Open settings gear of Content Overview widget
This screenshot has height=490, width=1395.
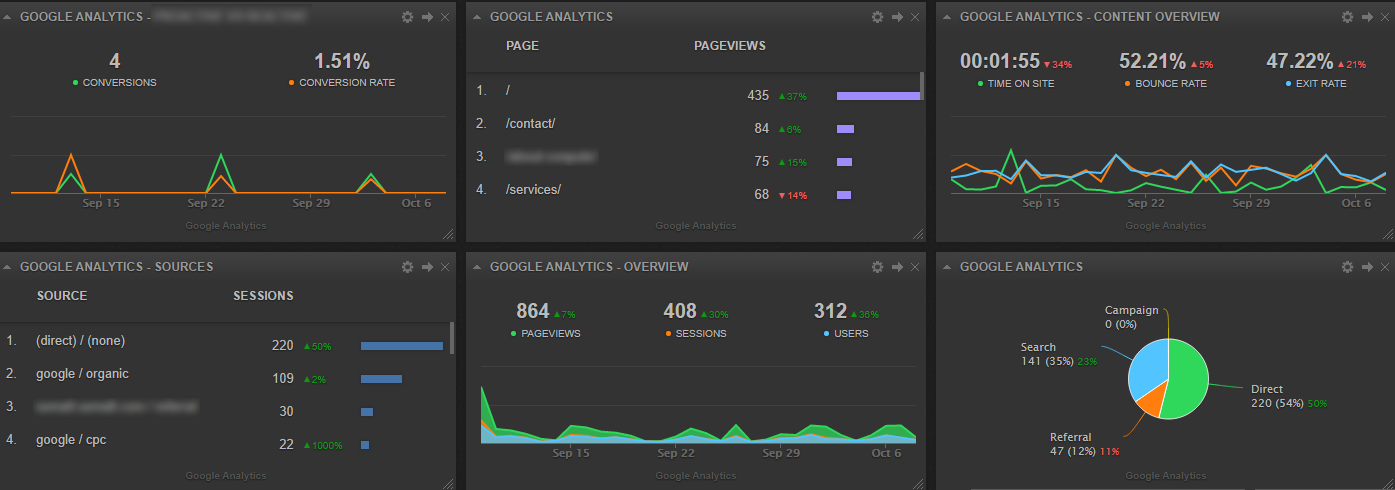click(x=1347, y=17)
